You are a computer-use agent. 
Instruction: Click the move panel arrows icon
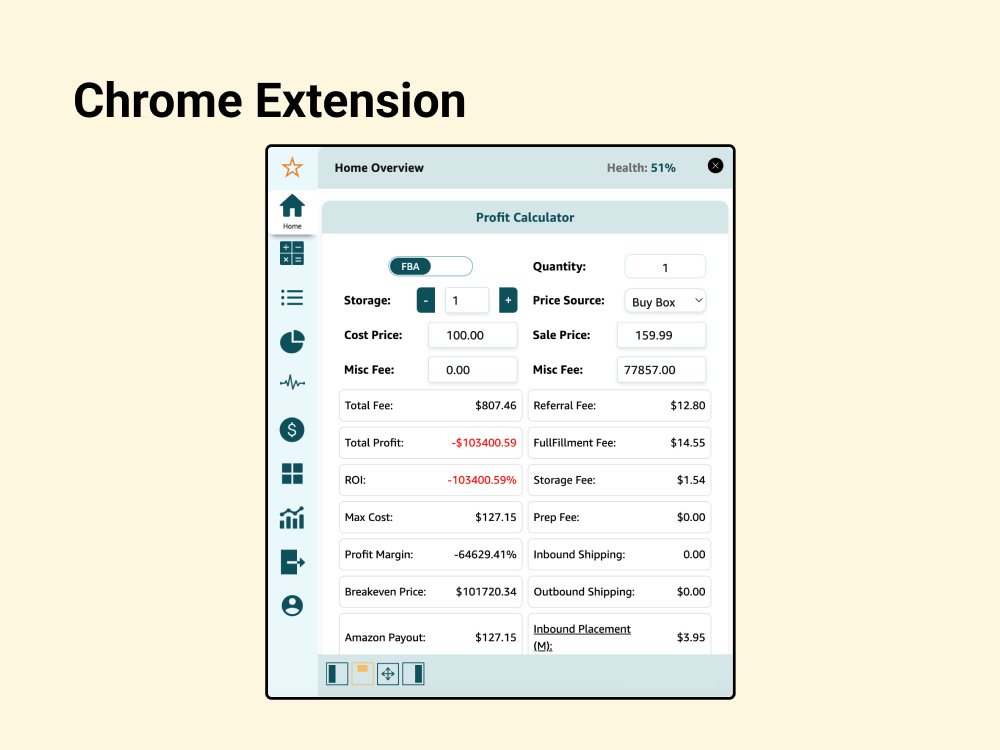coord(388,673)
